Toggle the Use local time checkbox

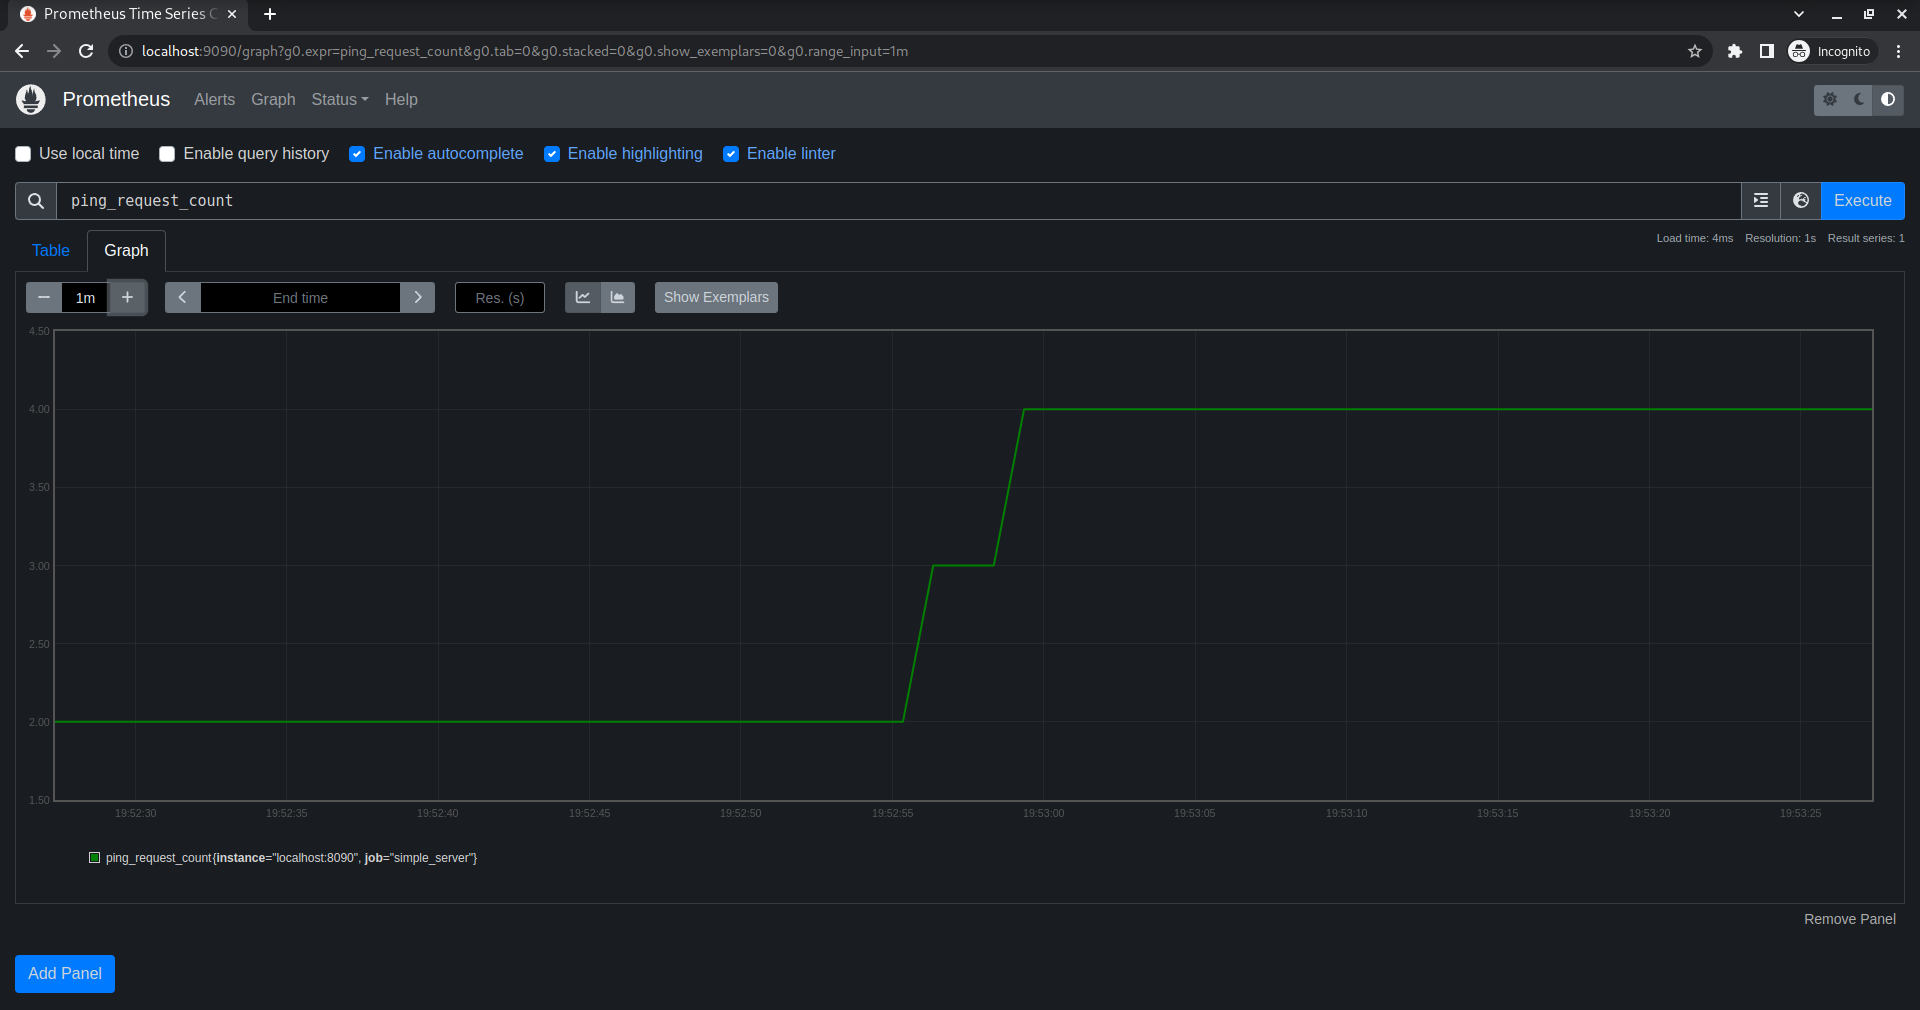coord(23,154)
